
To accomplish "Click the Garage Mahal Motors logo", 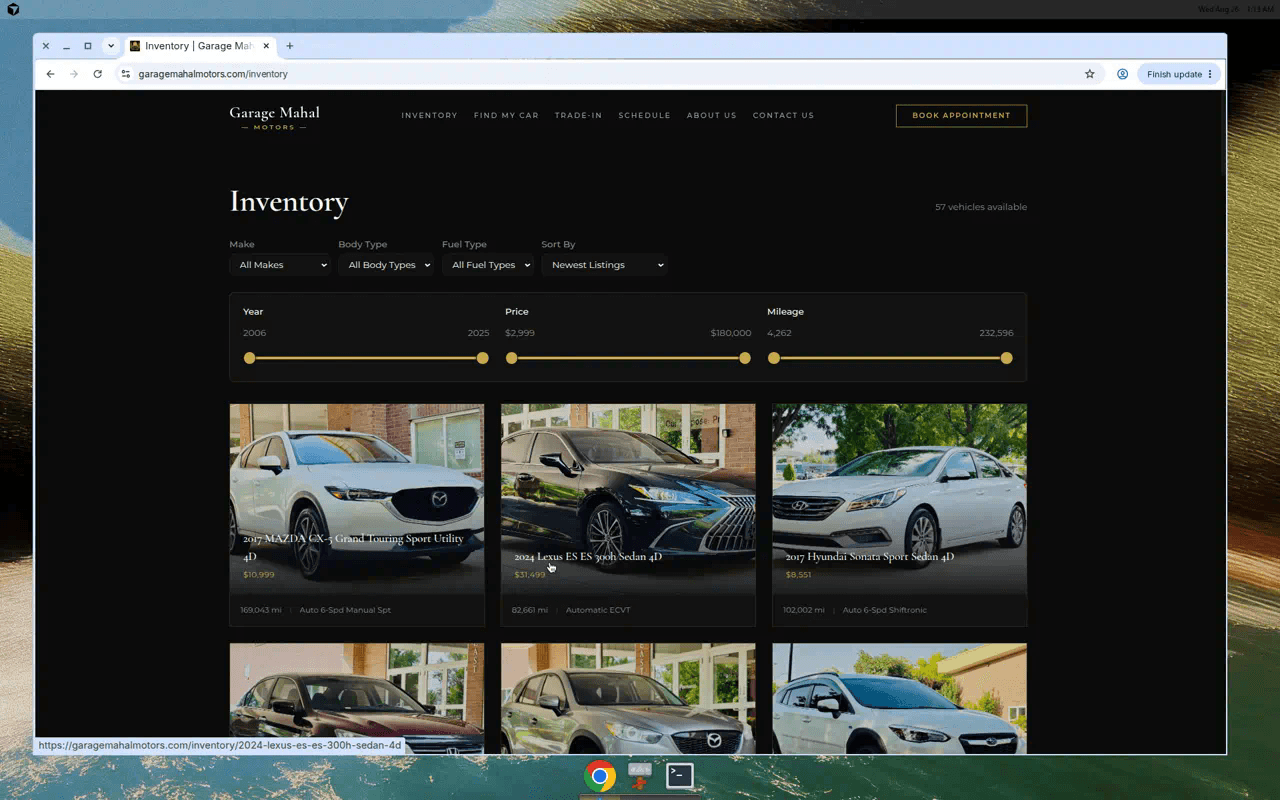I will [274, 117].
